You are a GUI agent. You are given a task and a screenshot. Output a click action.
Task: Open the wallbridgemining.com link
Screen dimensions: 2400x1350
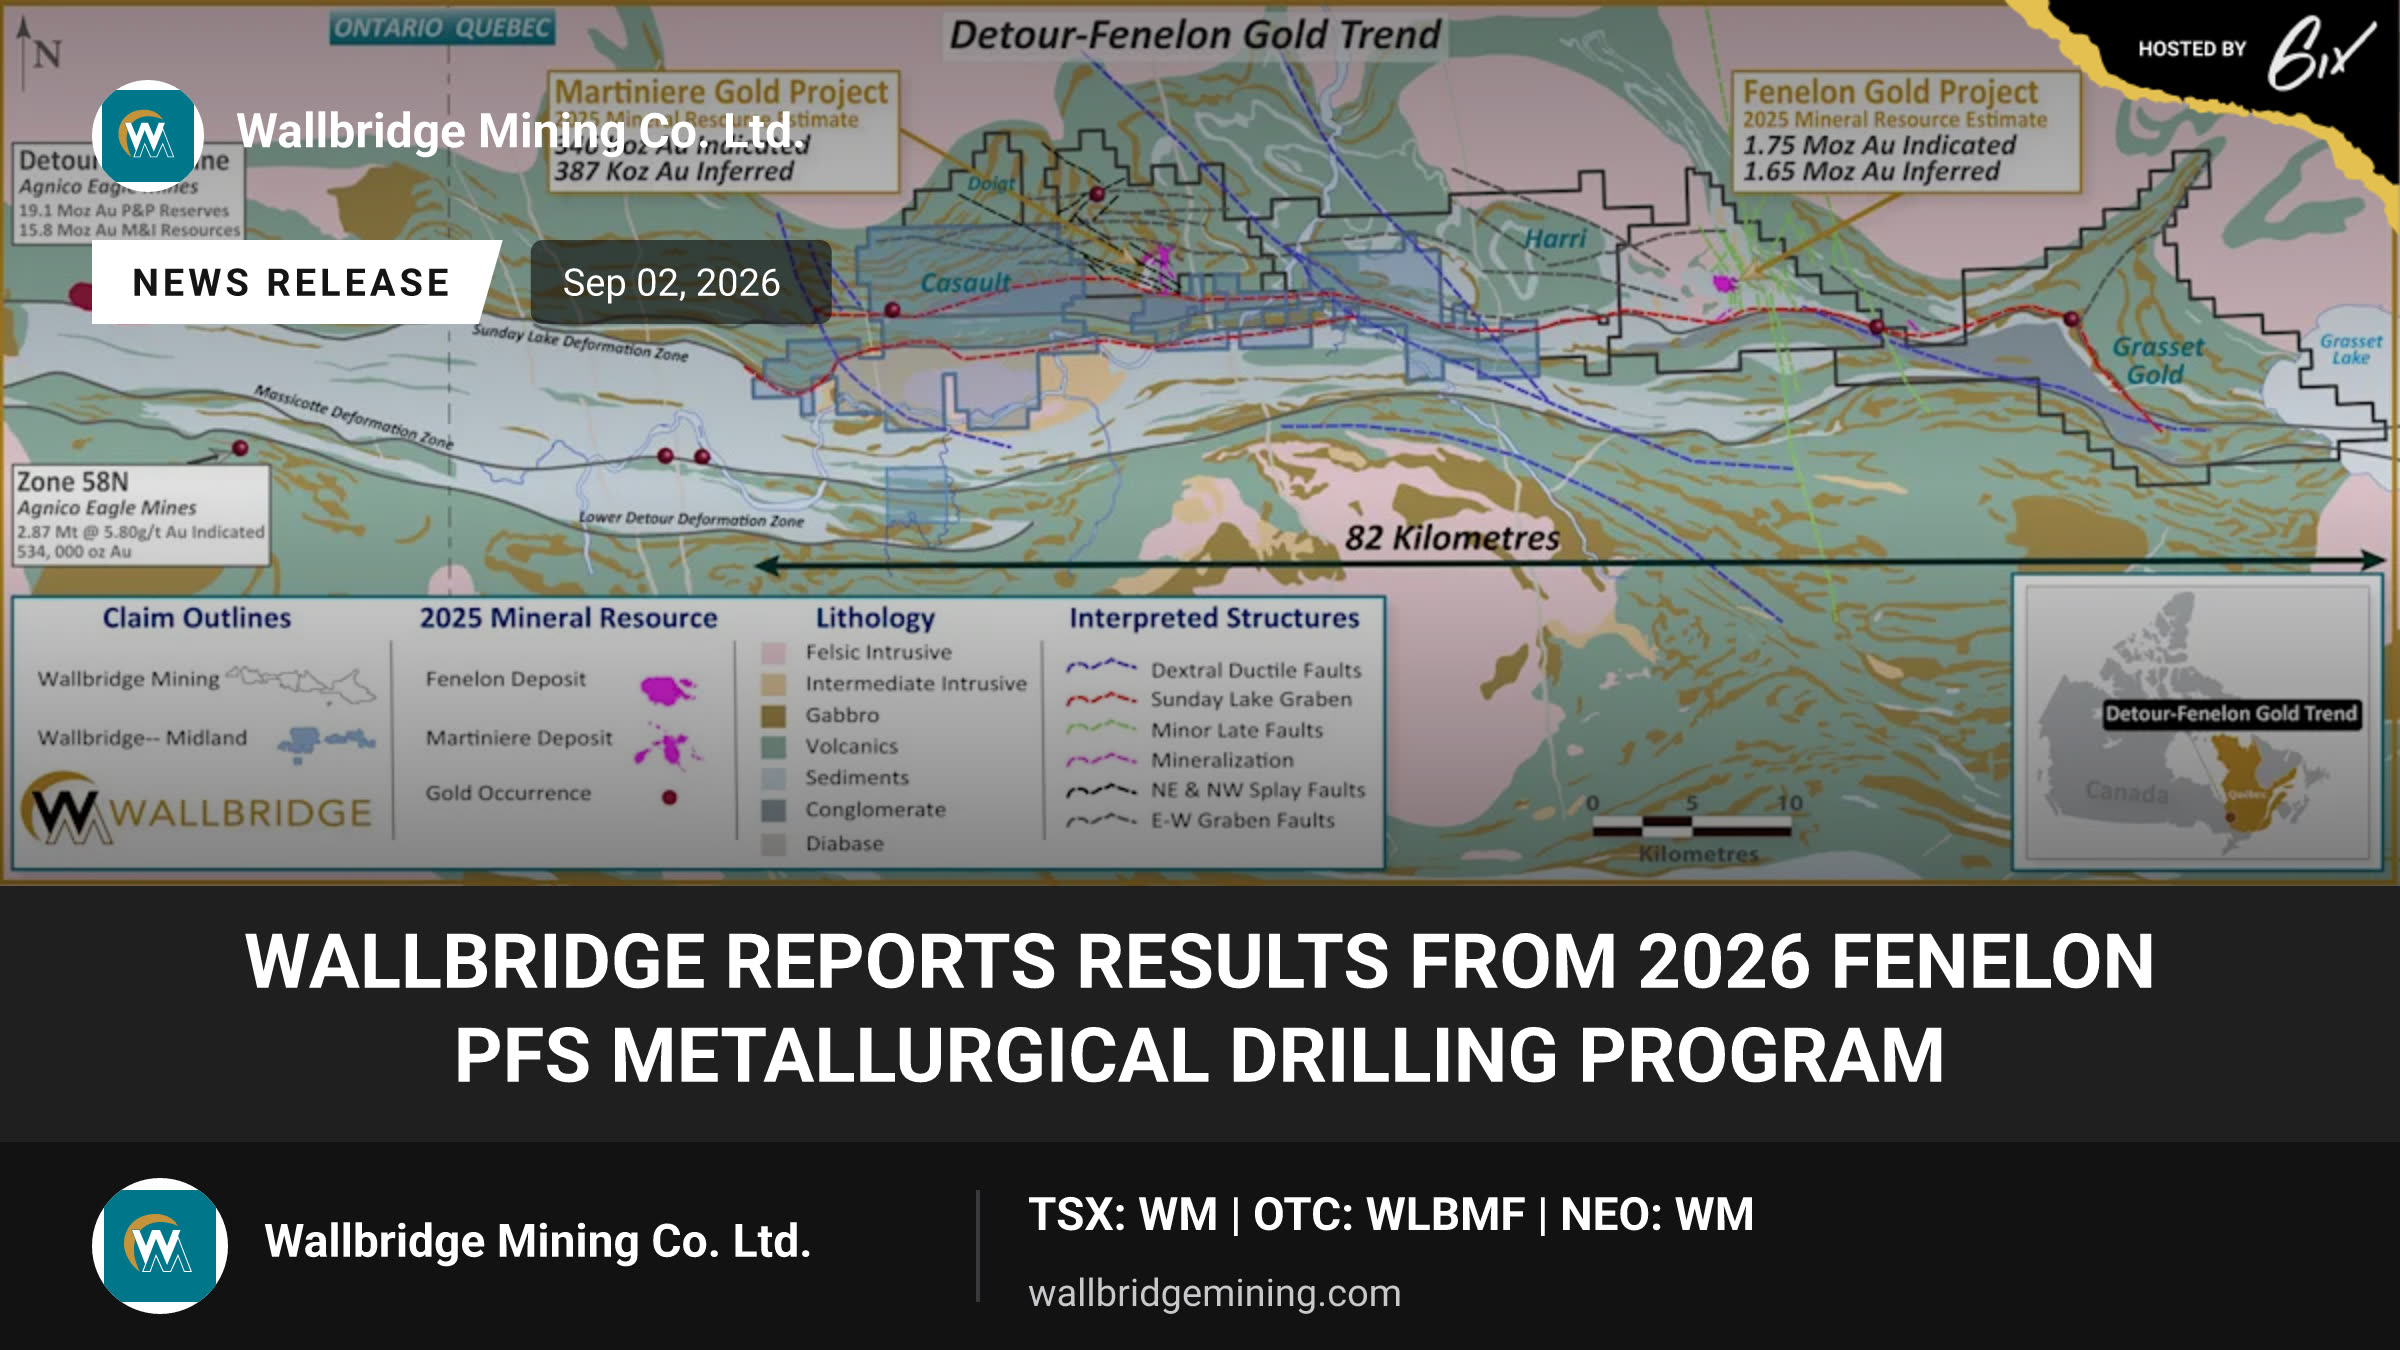point(1214,1293)
